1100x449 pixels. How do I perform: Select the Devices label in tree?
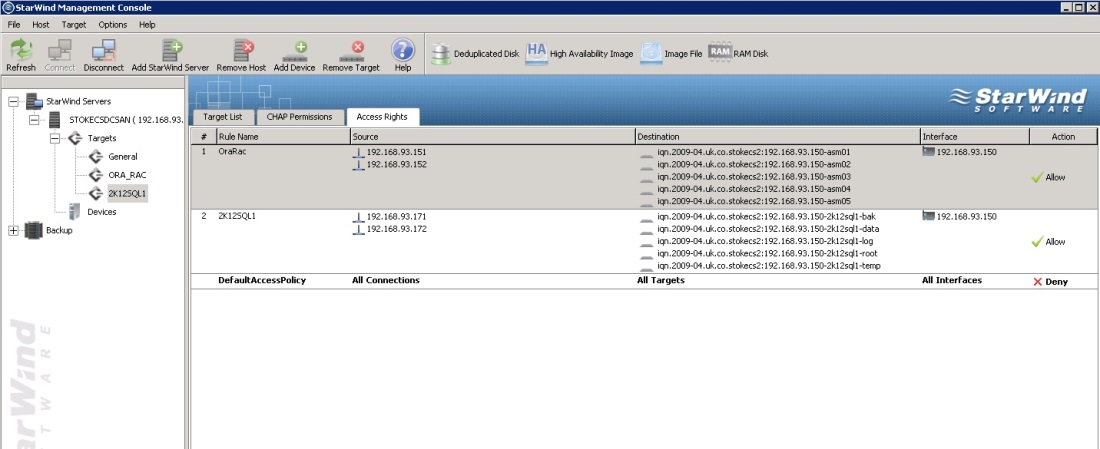(102, 211)
